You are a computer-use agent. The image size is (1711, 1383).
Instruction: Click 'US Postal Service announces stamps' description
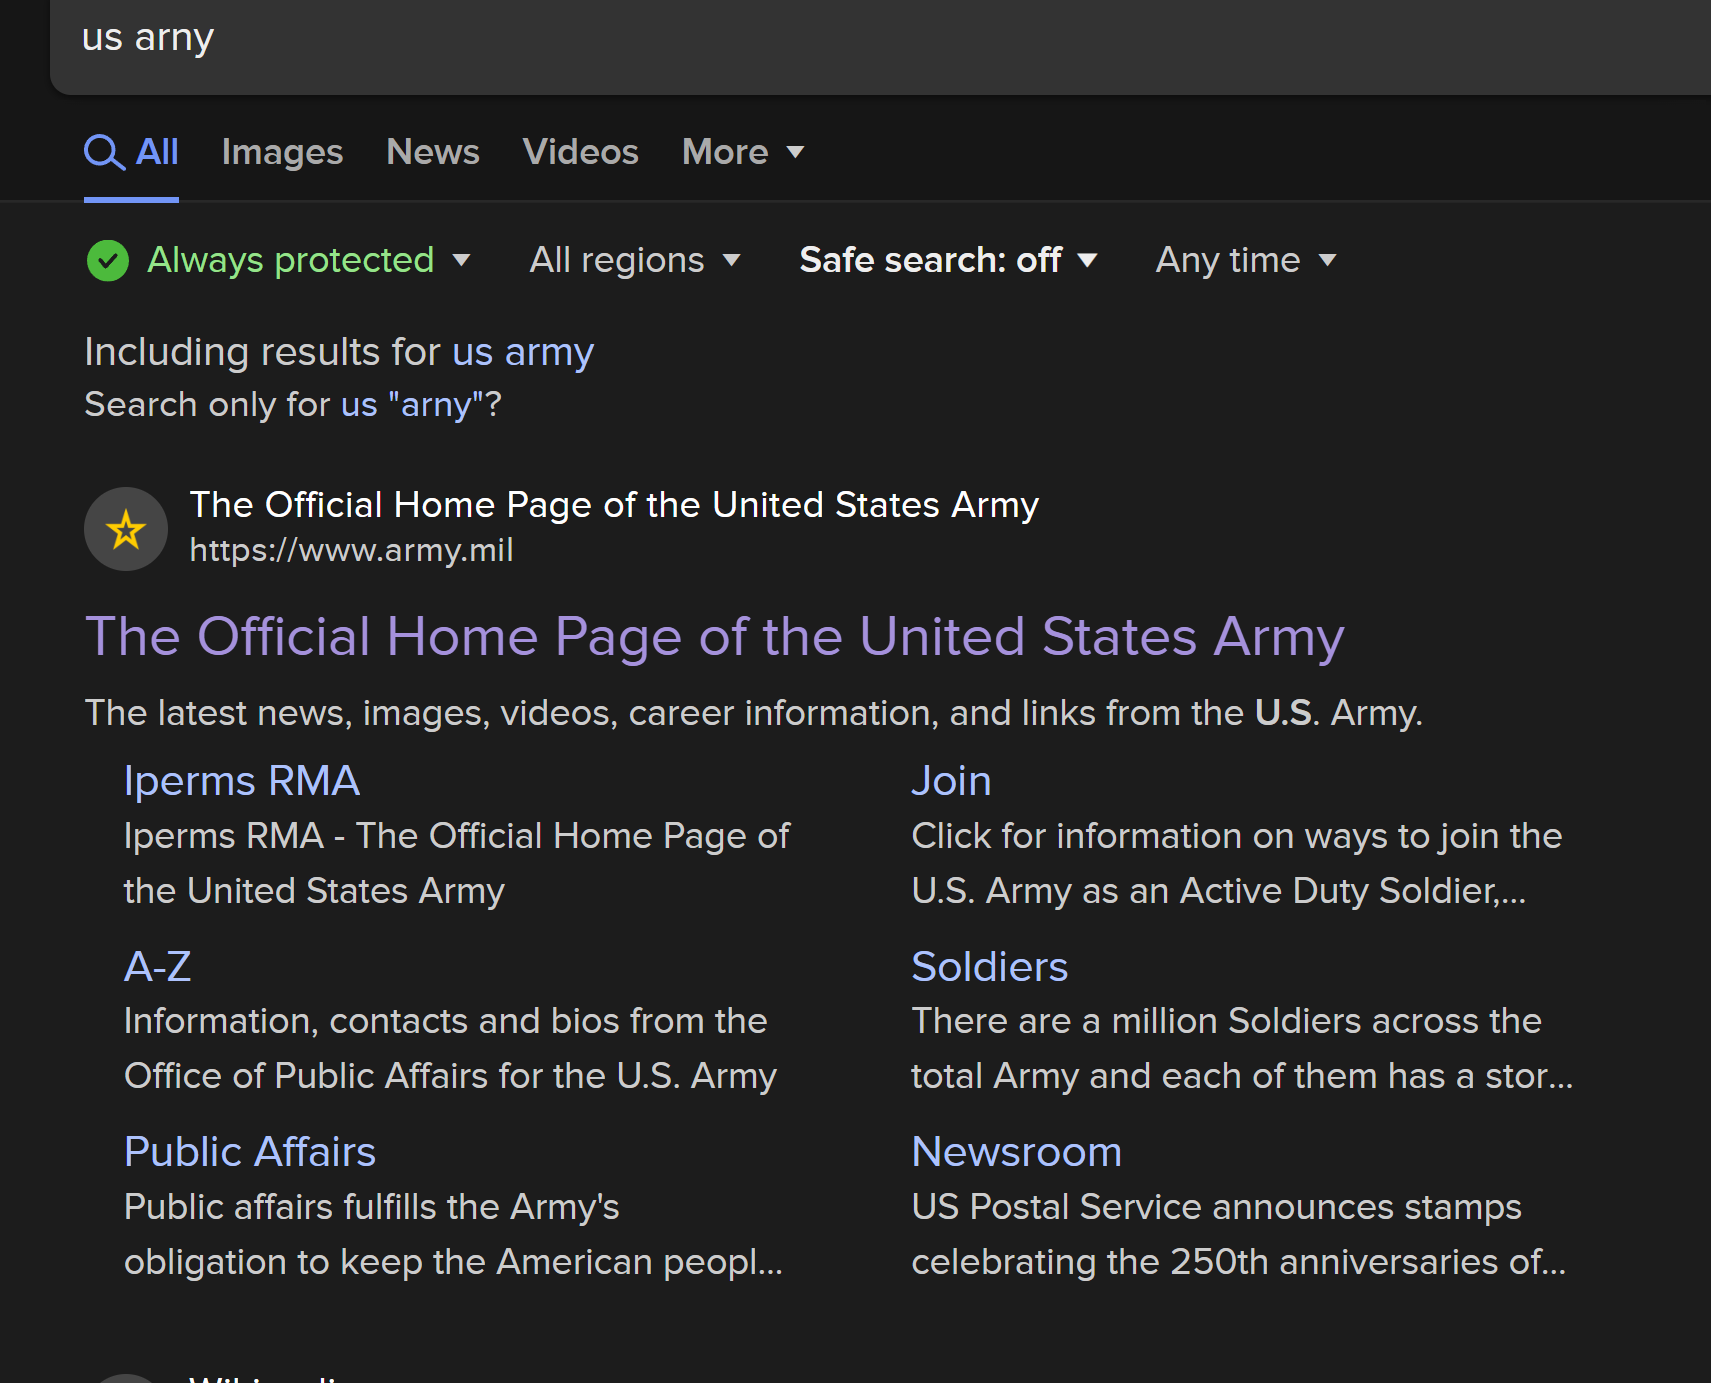coord(1238,1234)
